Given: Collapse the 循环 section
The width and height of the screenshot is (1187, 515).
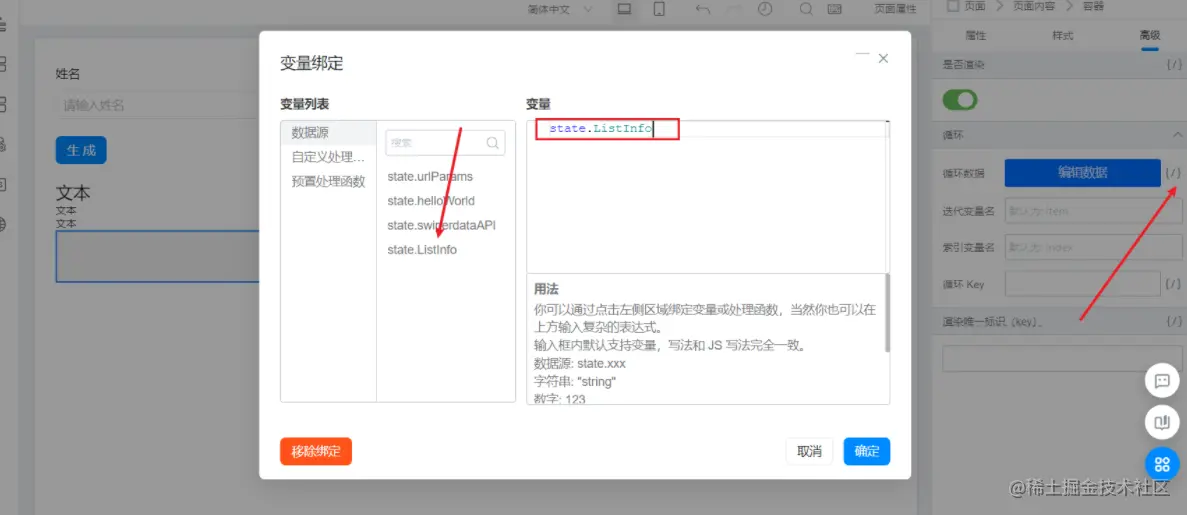Looking at the screenshot, I should (1175, 135).
